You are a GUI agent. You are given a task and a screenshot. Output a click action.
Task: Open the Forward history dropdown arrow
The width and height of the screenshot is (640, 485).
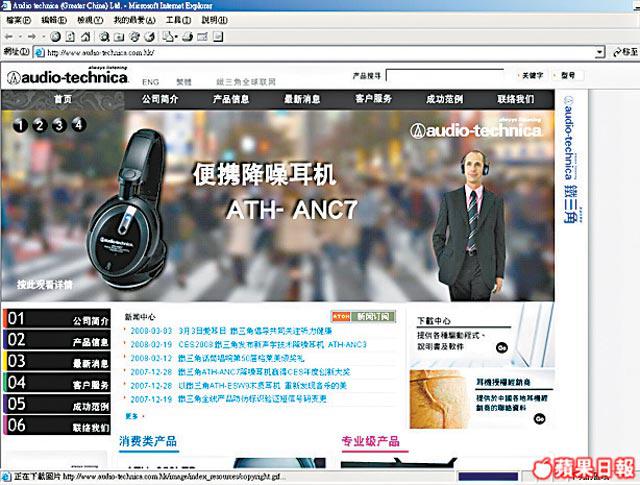(43, 37)
